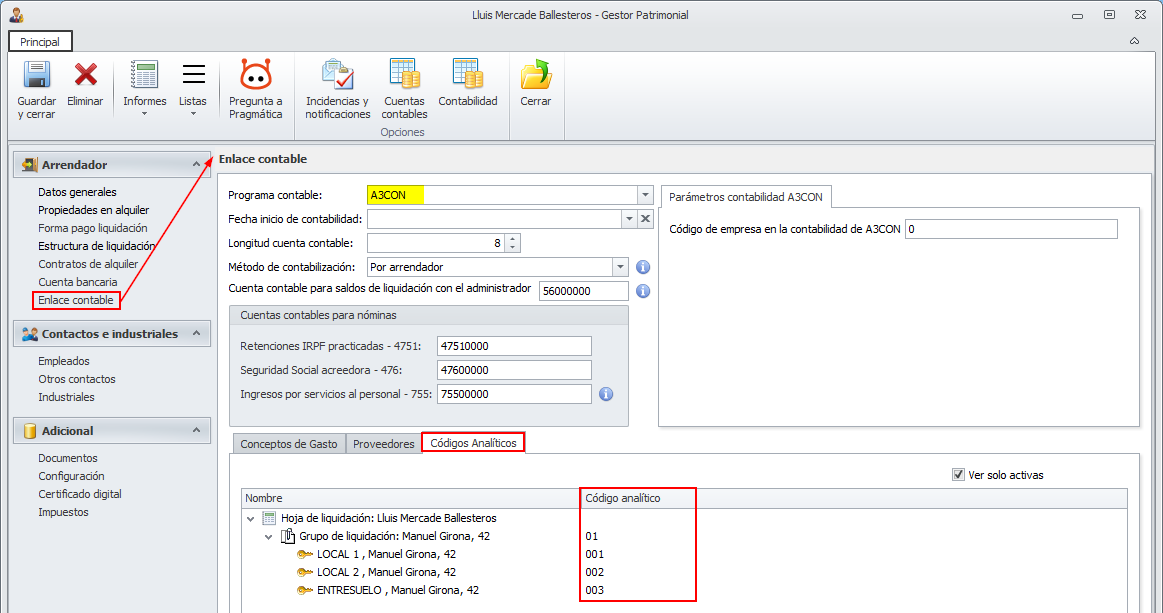Clear the Fecha inicio de contabilidad field
Image resolution: width=1163 pixels, height=613 pixels.
pos(645,219)
